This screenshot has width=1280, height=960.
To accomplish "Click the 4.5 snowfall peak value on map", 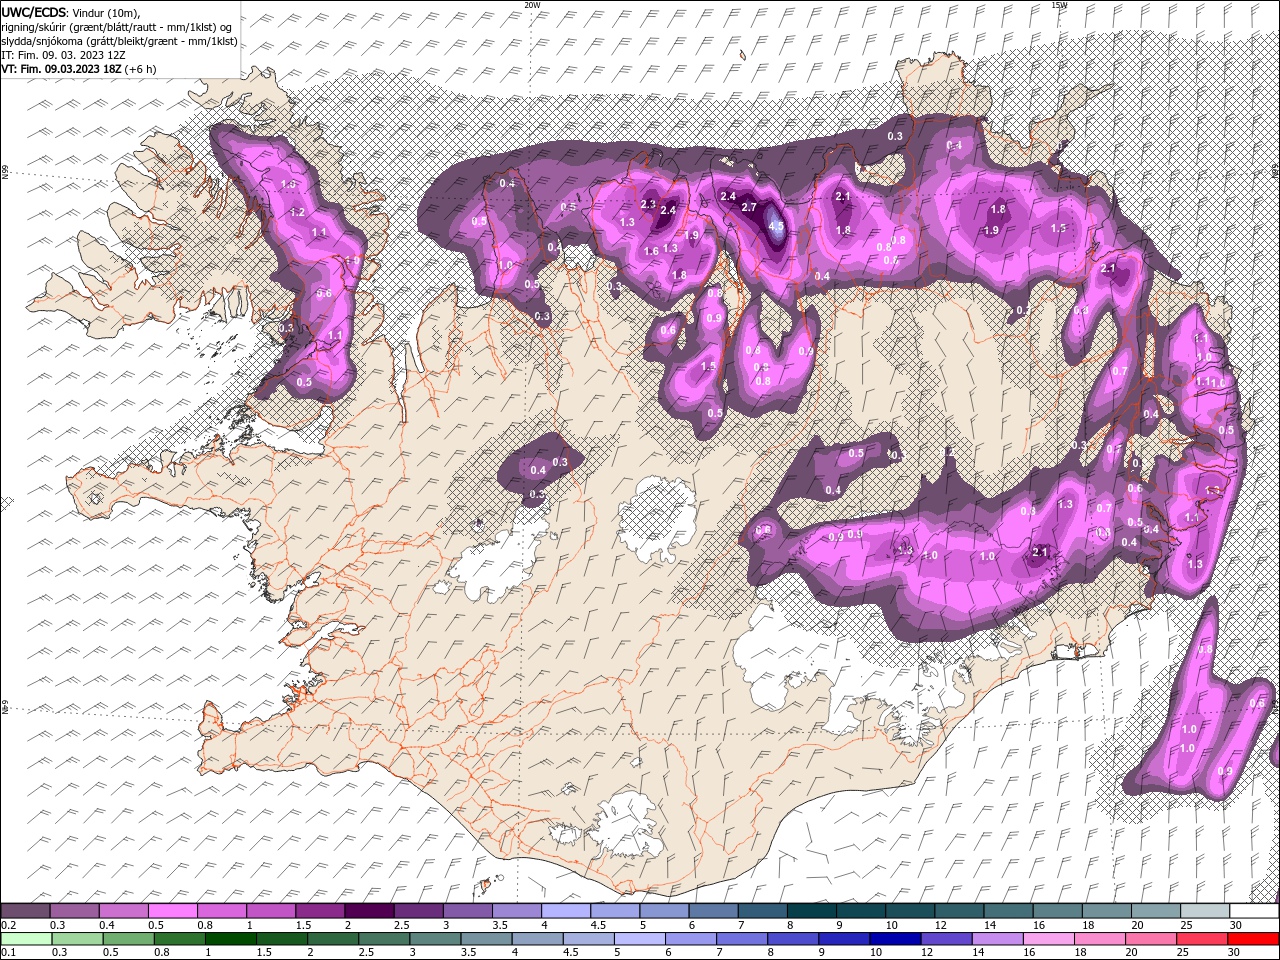I will 777,226.
